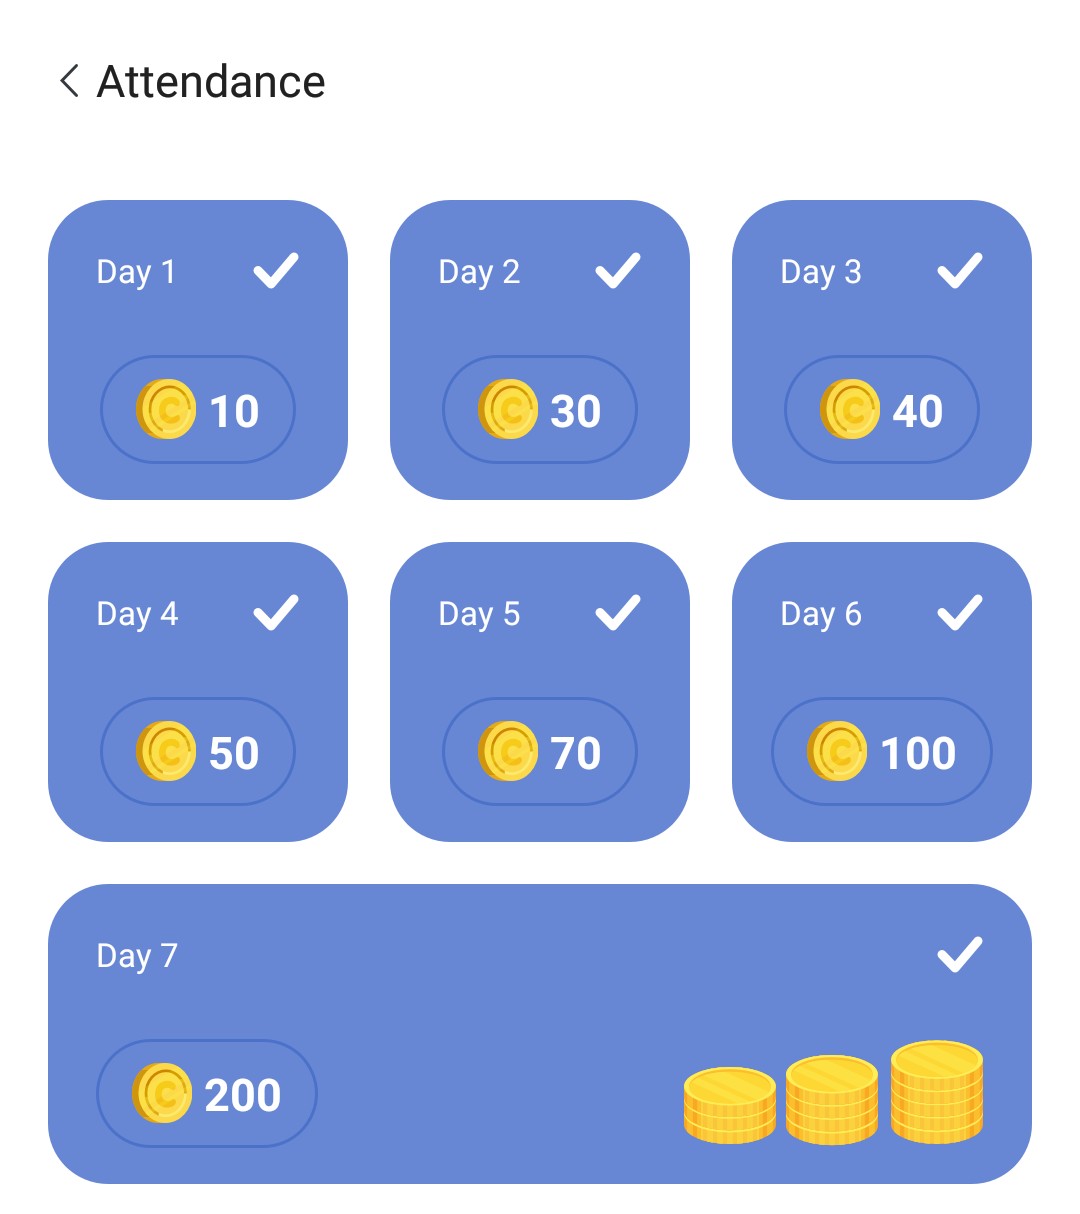This screenshot has height=1214, width=1080.
Task: Click the gold coin icon on Day 2
Action: pos(508,410)
